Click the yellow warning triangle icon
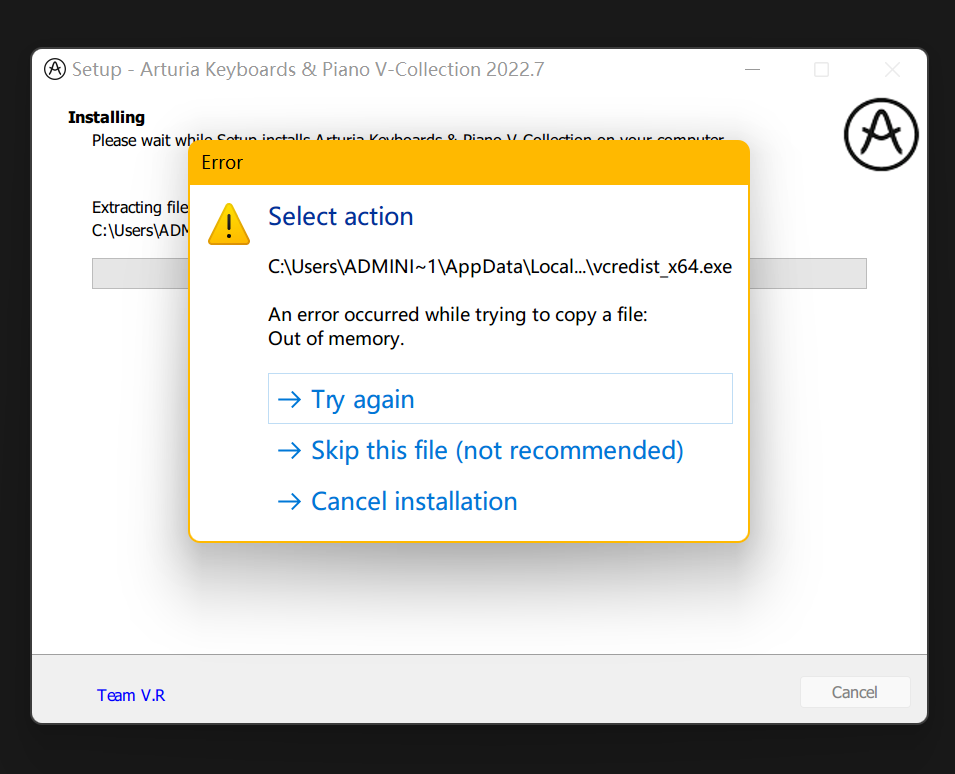 (229, 224)
